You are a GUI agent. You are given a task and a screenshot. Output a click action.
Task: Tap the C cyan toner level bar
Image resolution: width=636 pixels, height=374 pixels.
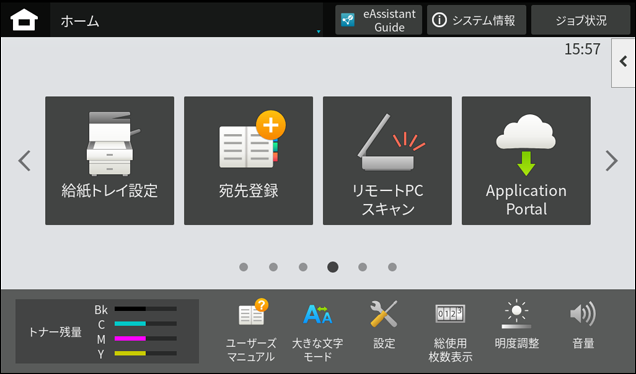pos(146,324)
